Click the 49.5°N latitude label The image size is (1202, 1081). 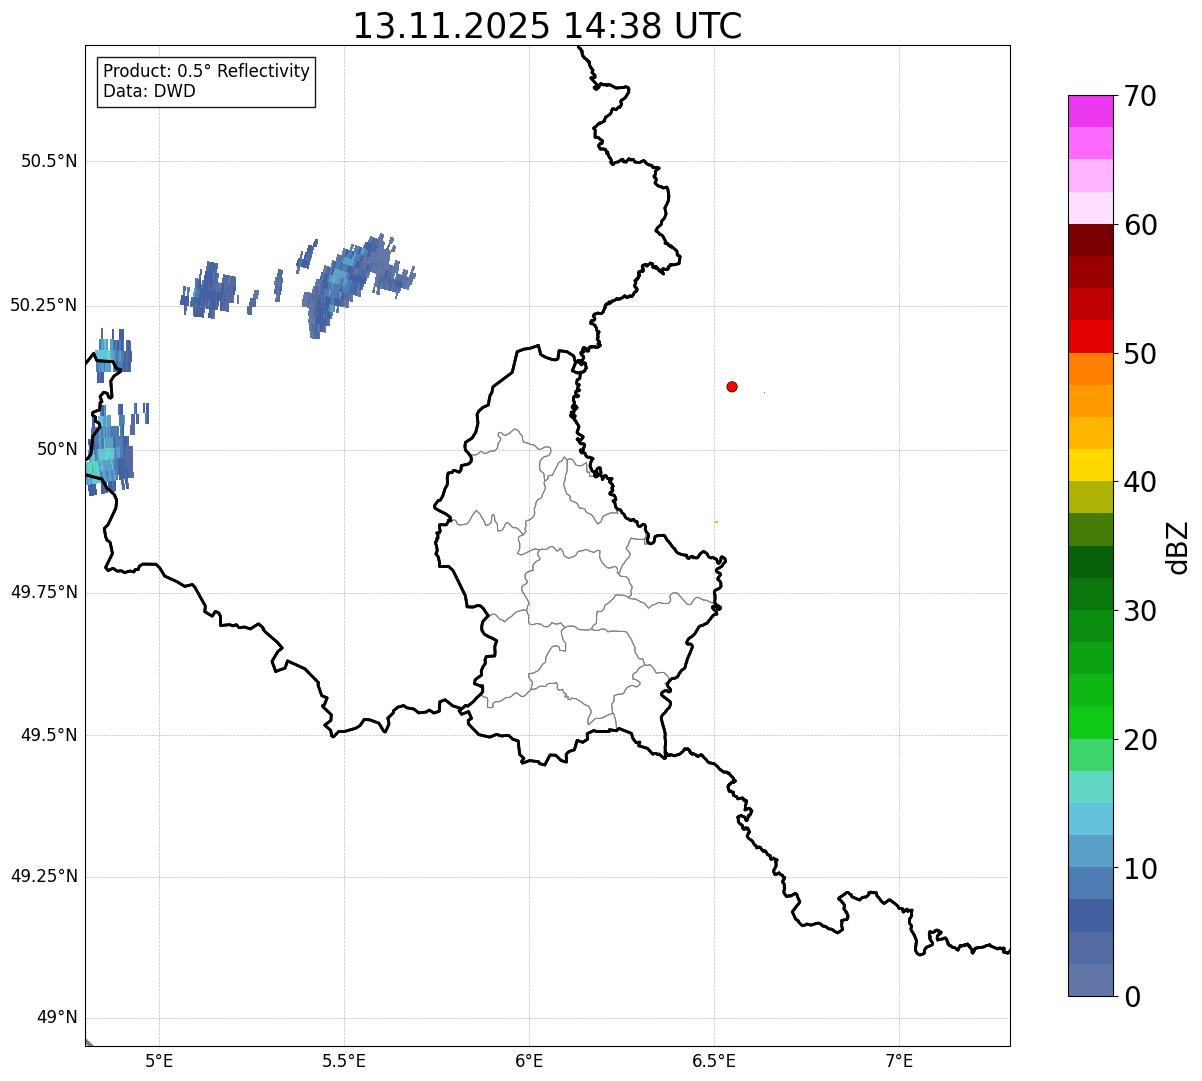pos(49,735)
